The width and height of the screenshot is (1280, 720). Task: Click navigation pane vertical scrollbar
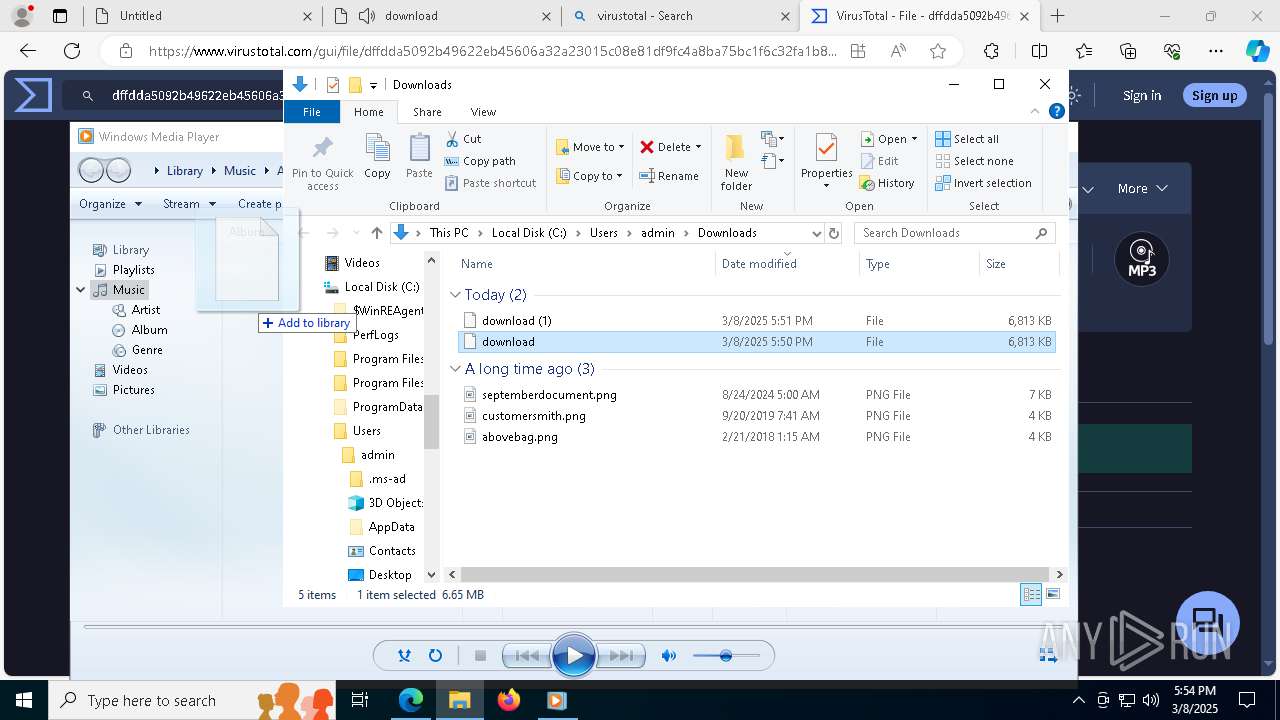click(432, 422)
